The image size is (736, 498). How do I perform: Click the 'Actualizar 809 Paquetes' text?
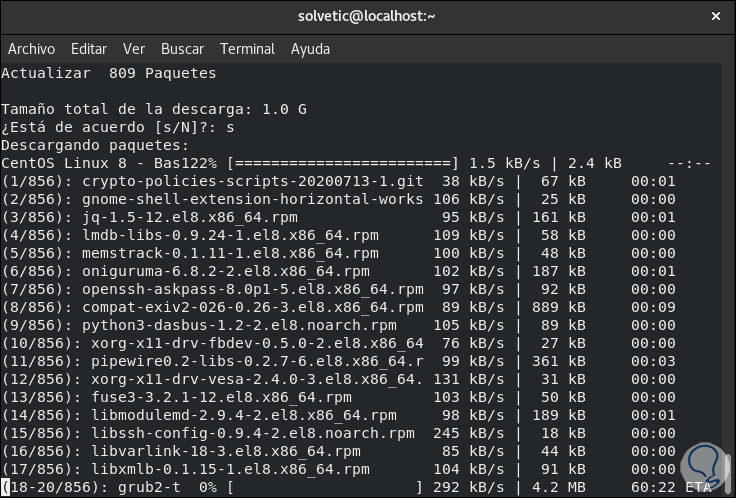[x=108, y=73]
